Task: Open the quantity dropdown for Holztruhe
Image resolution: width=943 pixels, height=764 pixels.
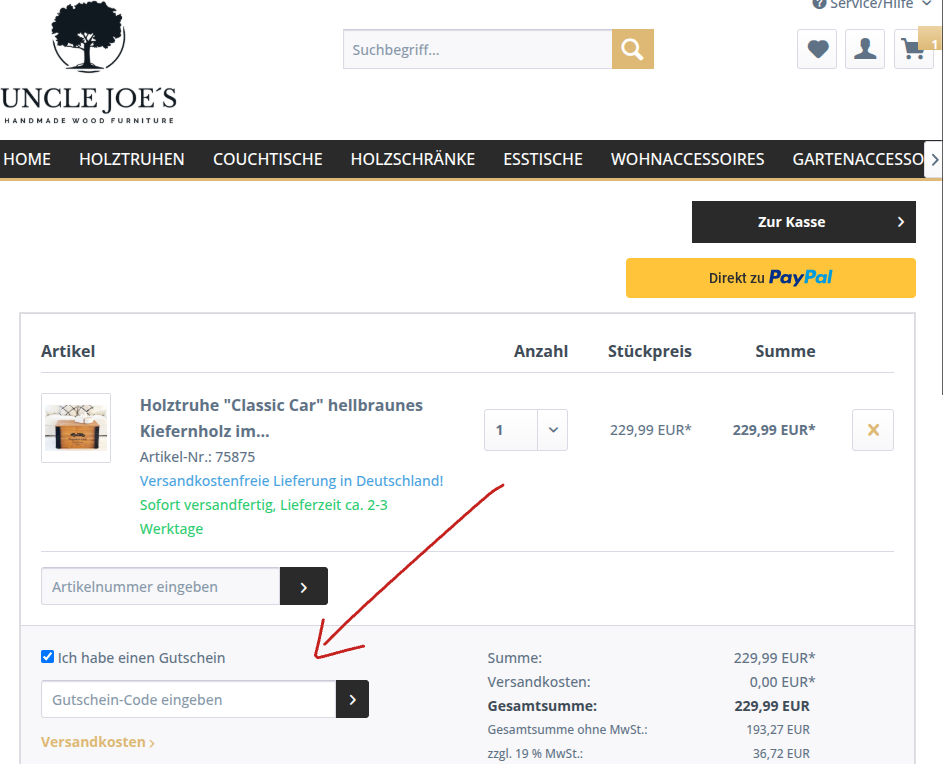Action: pyautogui.click(x=553, y=430)
